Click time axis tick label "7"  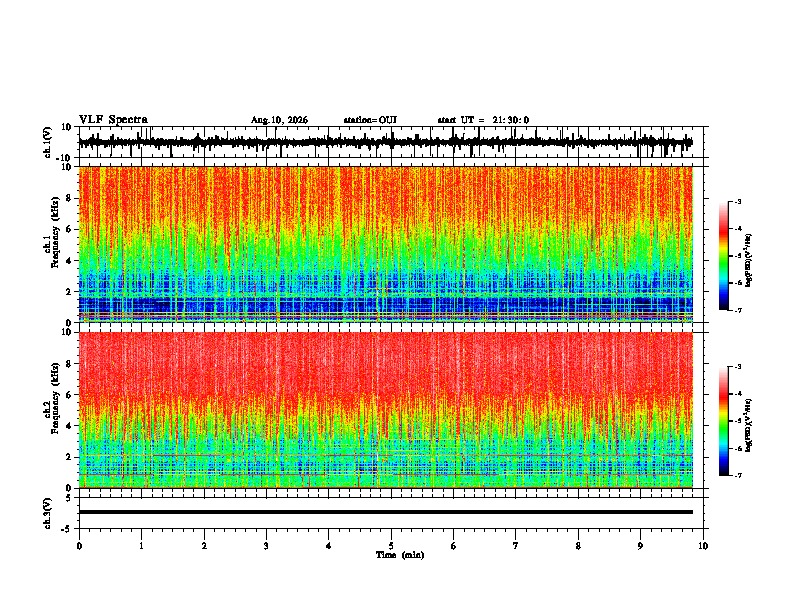pos(516,546)
